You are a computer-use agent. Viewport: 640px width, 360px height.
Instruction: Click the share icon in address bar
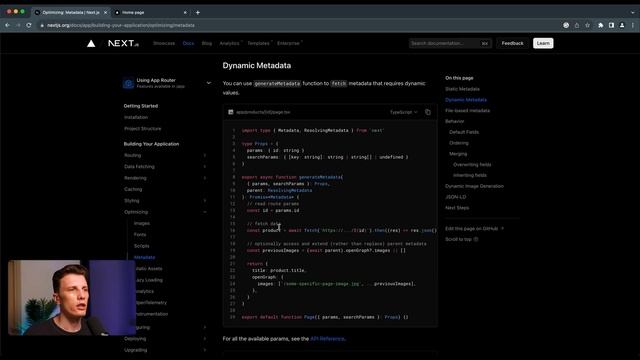577,25
